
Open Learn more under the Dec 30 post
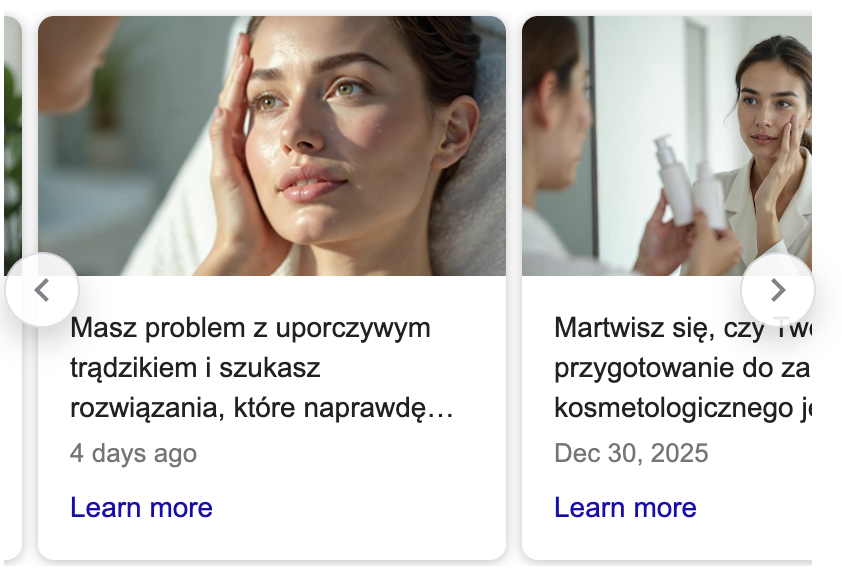tap(625, 507)
